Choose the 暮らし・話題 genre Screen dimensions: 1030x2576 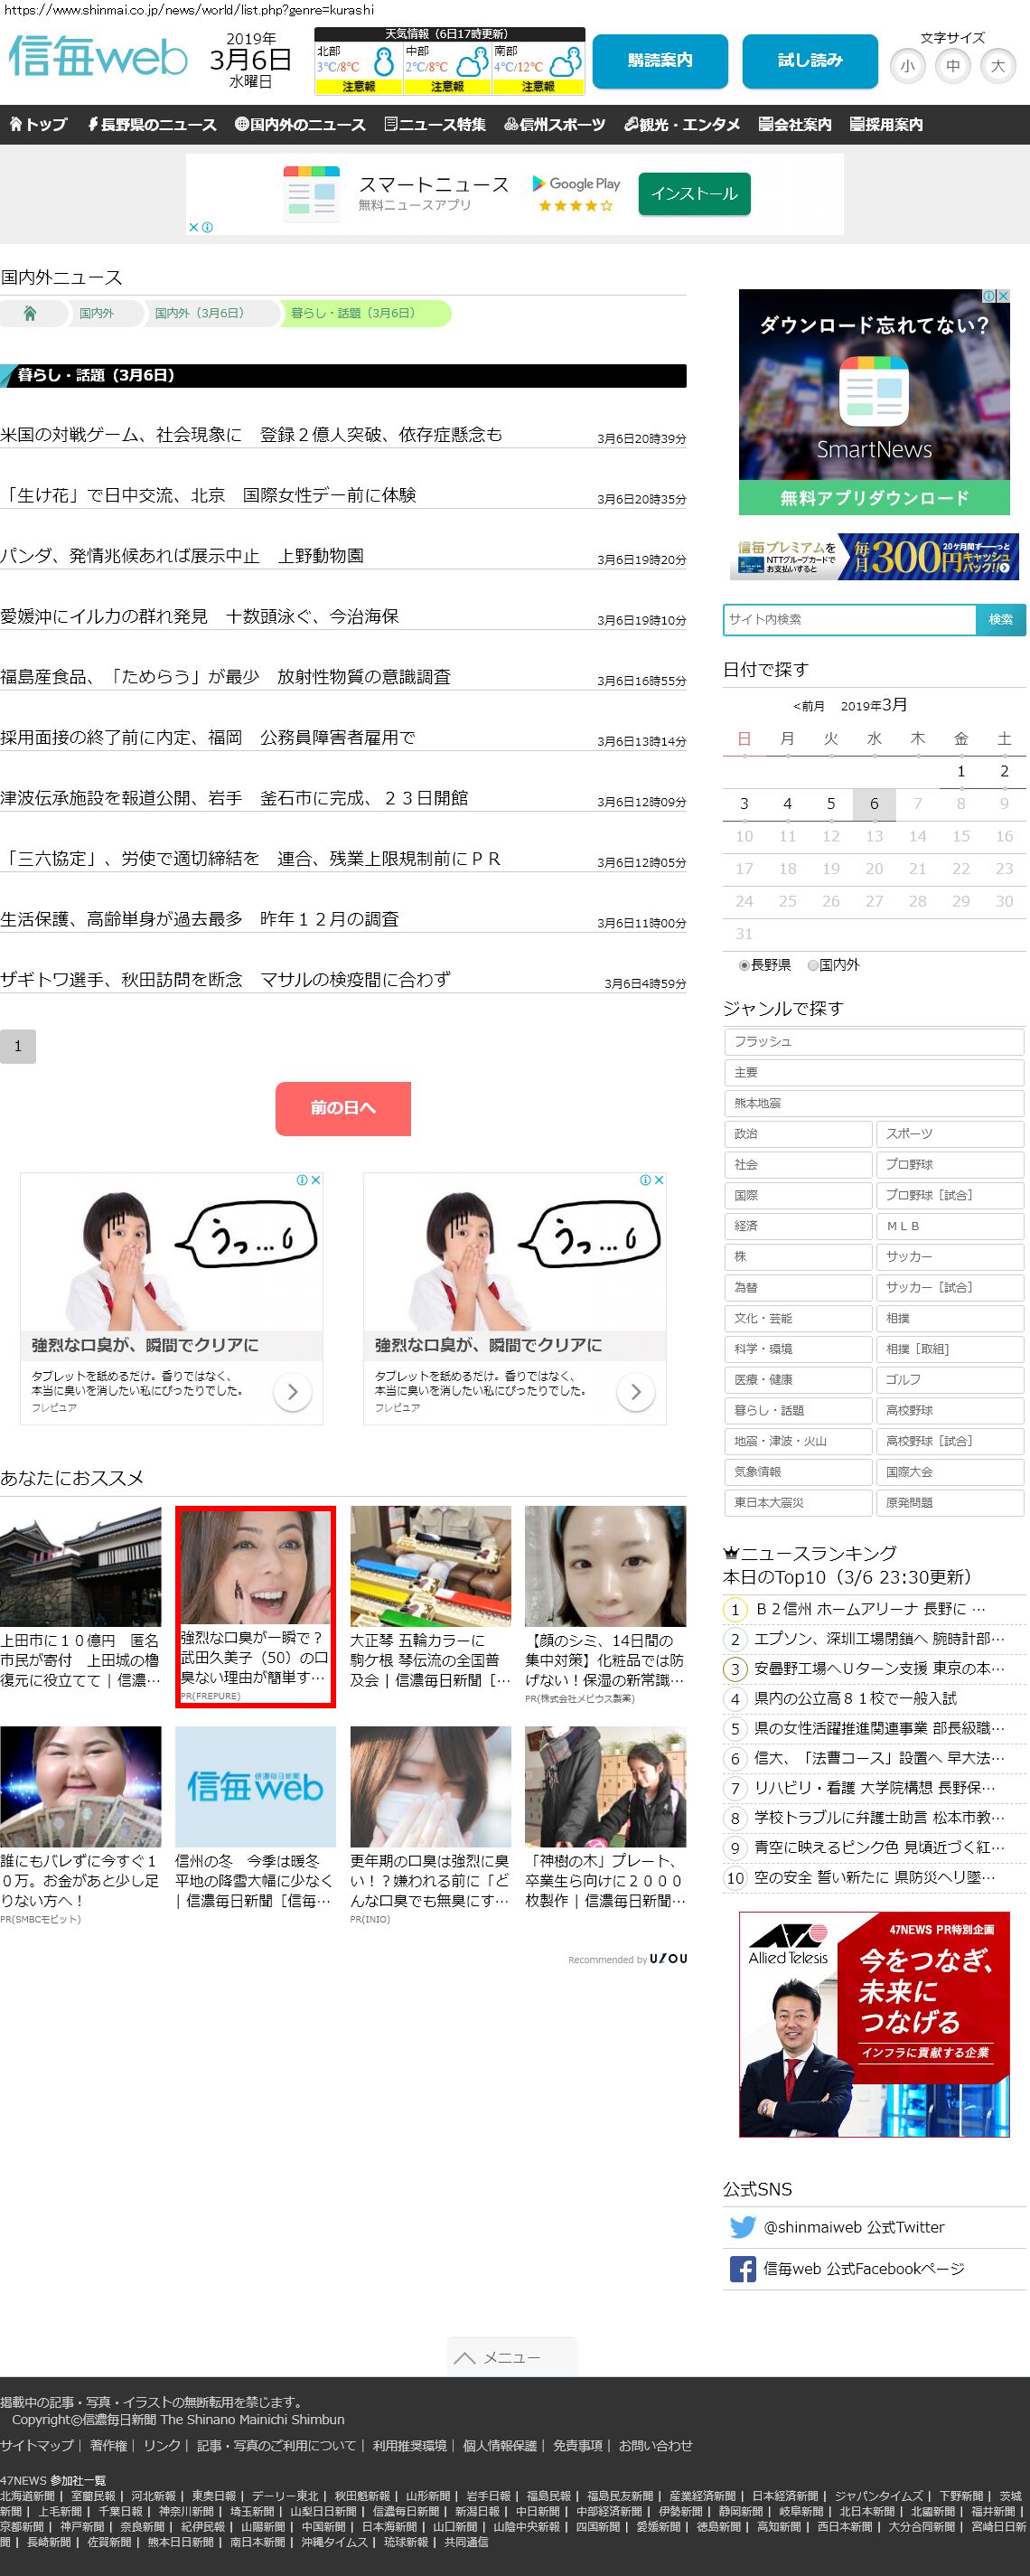click(797, 1410)
